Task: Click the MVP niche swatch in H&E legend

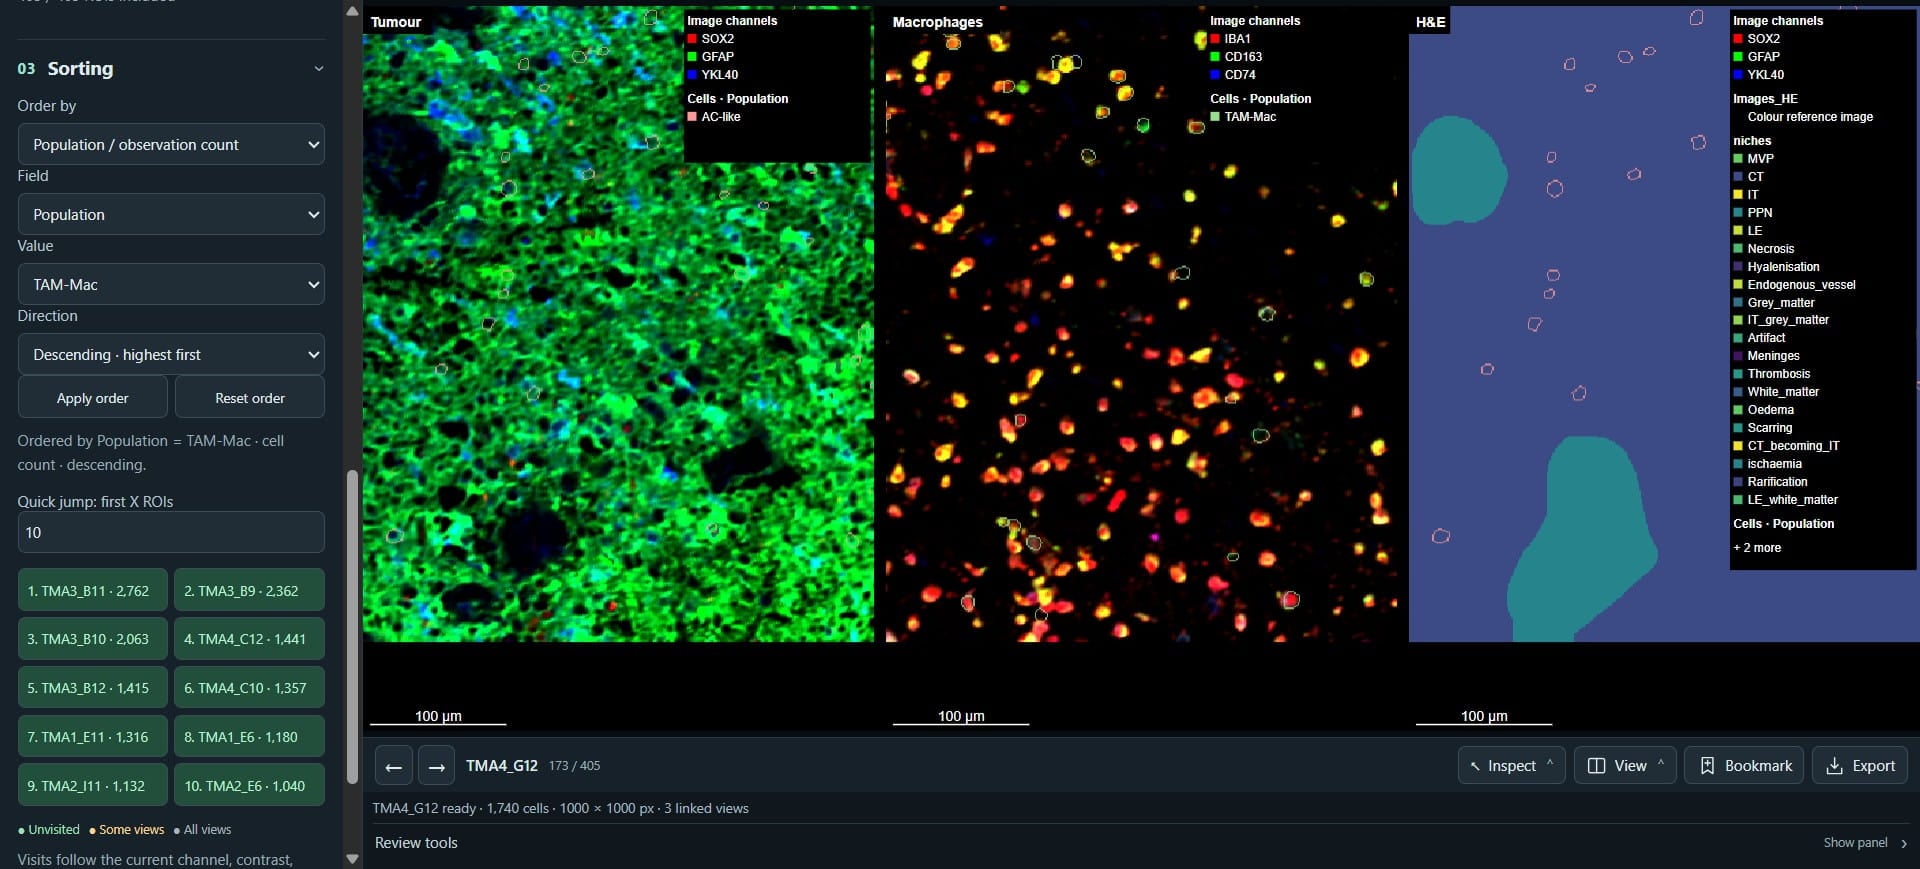Action: [x=1738, y=159]
